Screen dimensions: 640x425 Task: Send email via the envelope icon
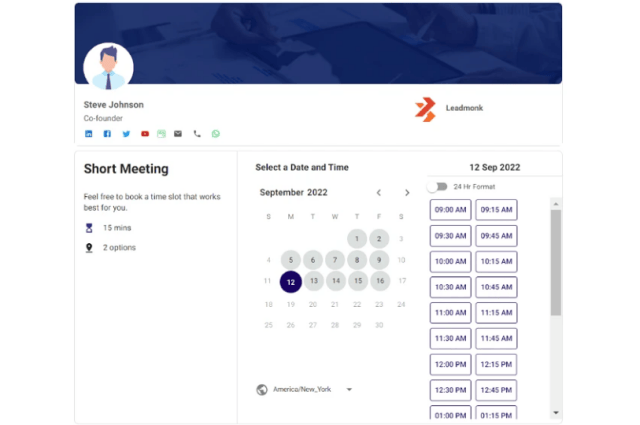(178, 134)
